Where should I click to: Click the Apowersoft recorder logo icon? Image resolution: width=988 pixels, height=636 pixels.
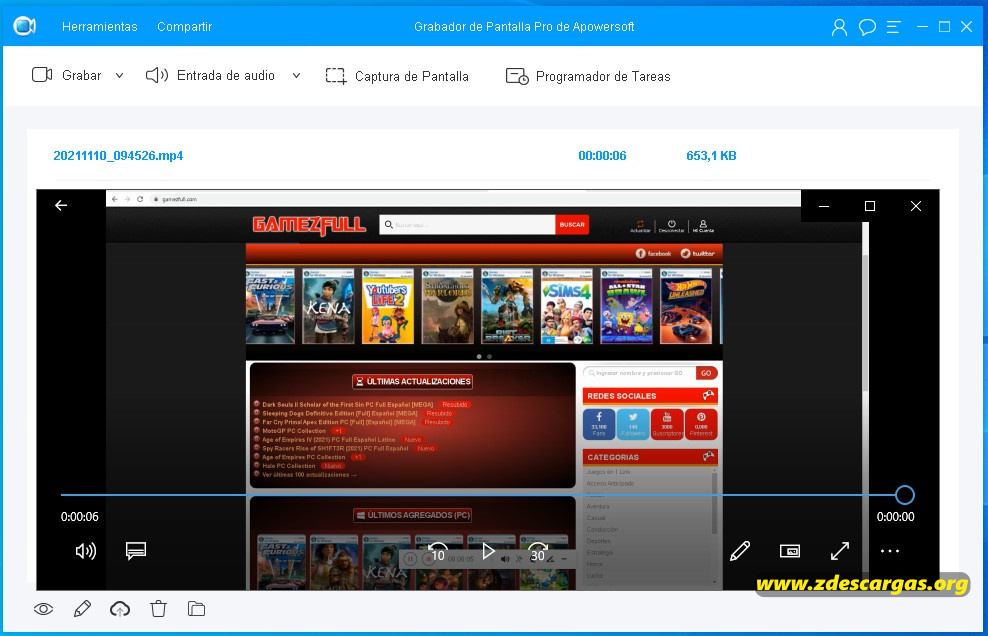[24, 26]
